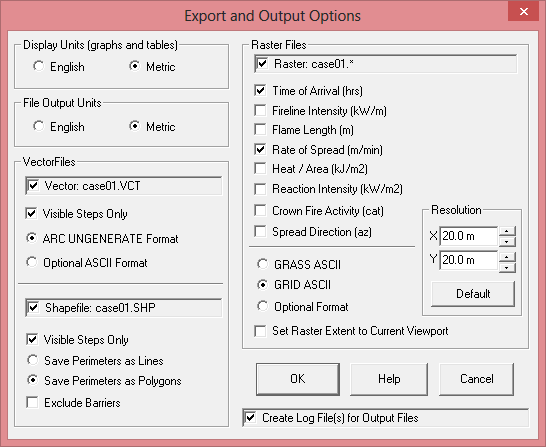This screenshot has width=546, height=447.
Task: Enable Heat / Area (kJ/m2) output
Action: [260, 168]
